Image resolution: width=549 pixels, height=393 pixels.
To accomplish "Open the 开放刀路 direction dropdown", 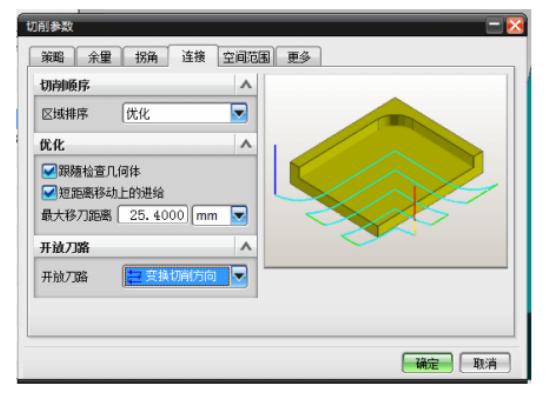I will pos(239,276).
